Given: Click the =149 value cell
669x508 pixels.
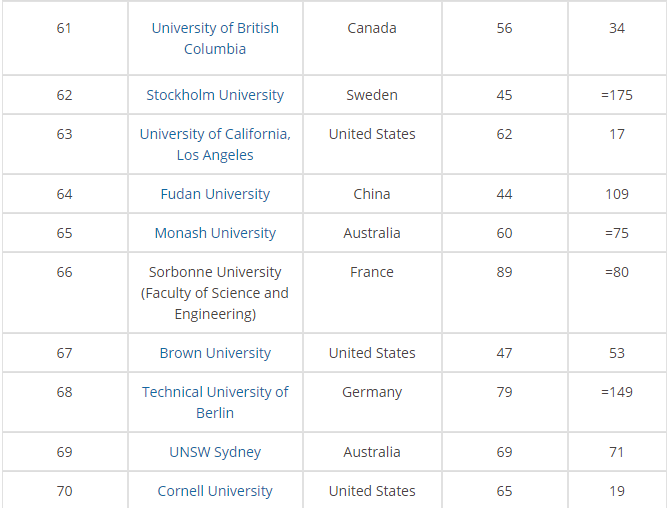Looking at the screenshot, I should pos(617,392).
